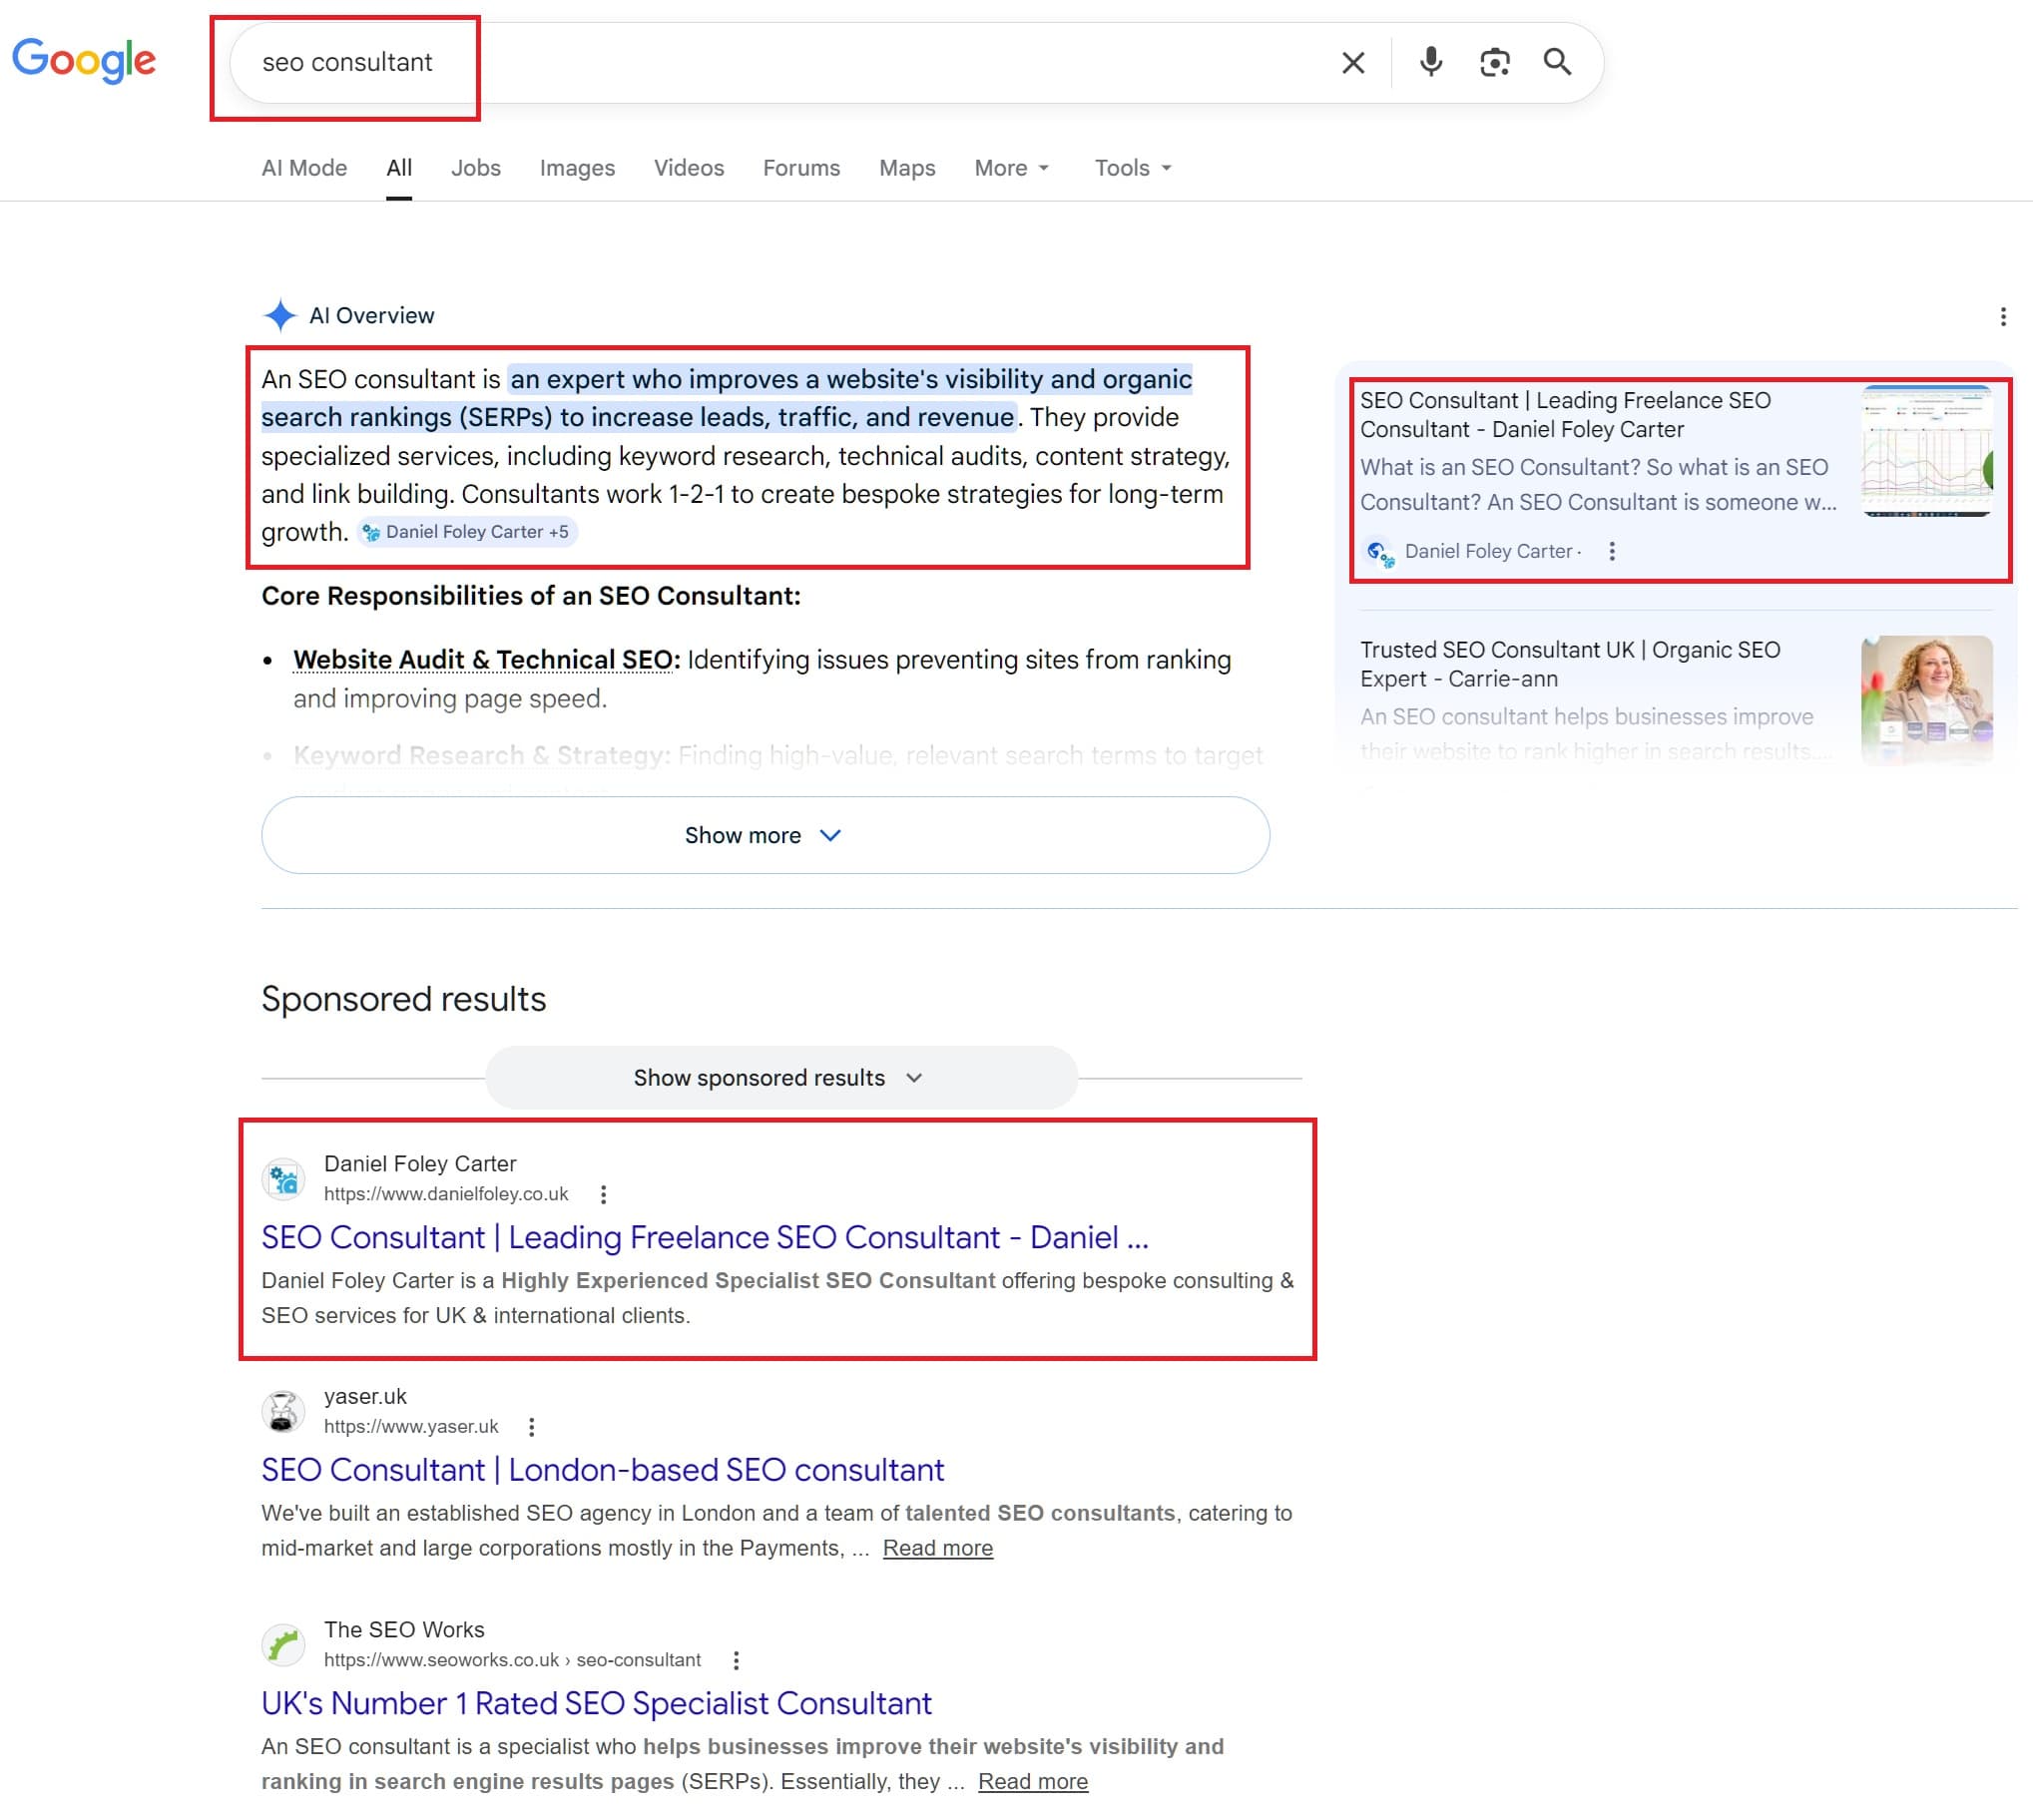Click Read more under yaser.uk result
The height and width of the screenshot is (1820, 2033).
[937, 1547]
